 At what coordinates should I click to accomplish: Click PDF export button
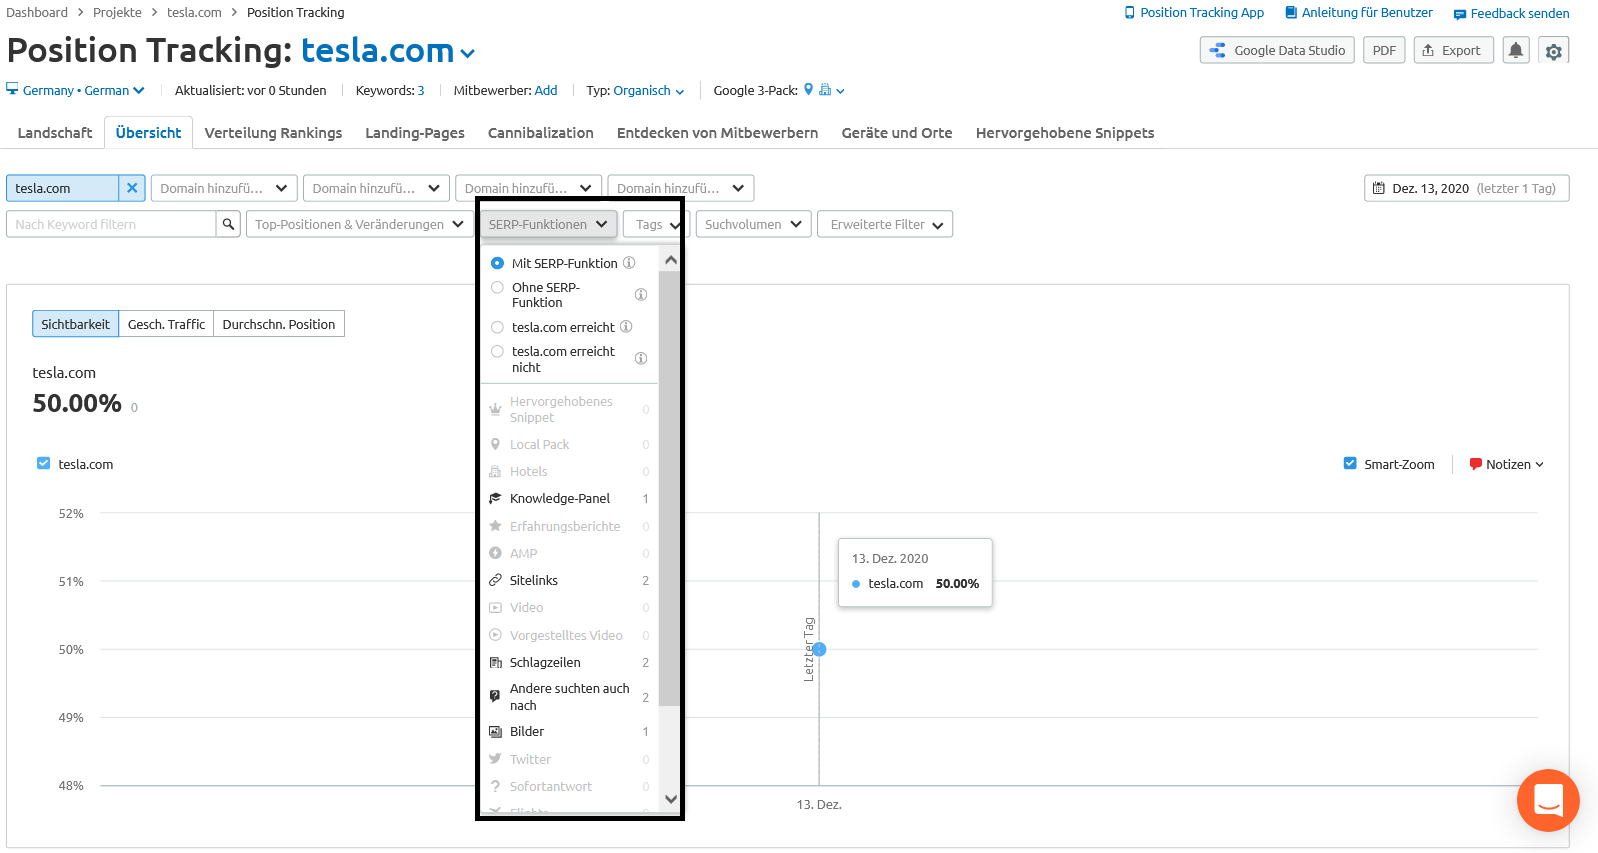tap(1384, 50)
